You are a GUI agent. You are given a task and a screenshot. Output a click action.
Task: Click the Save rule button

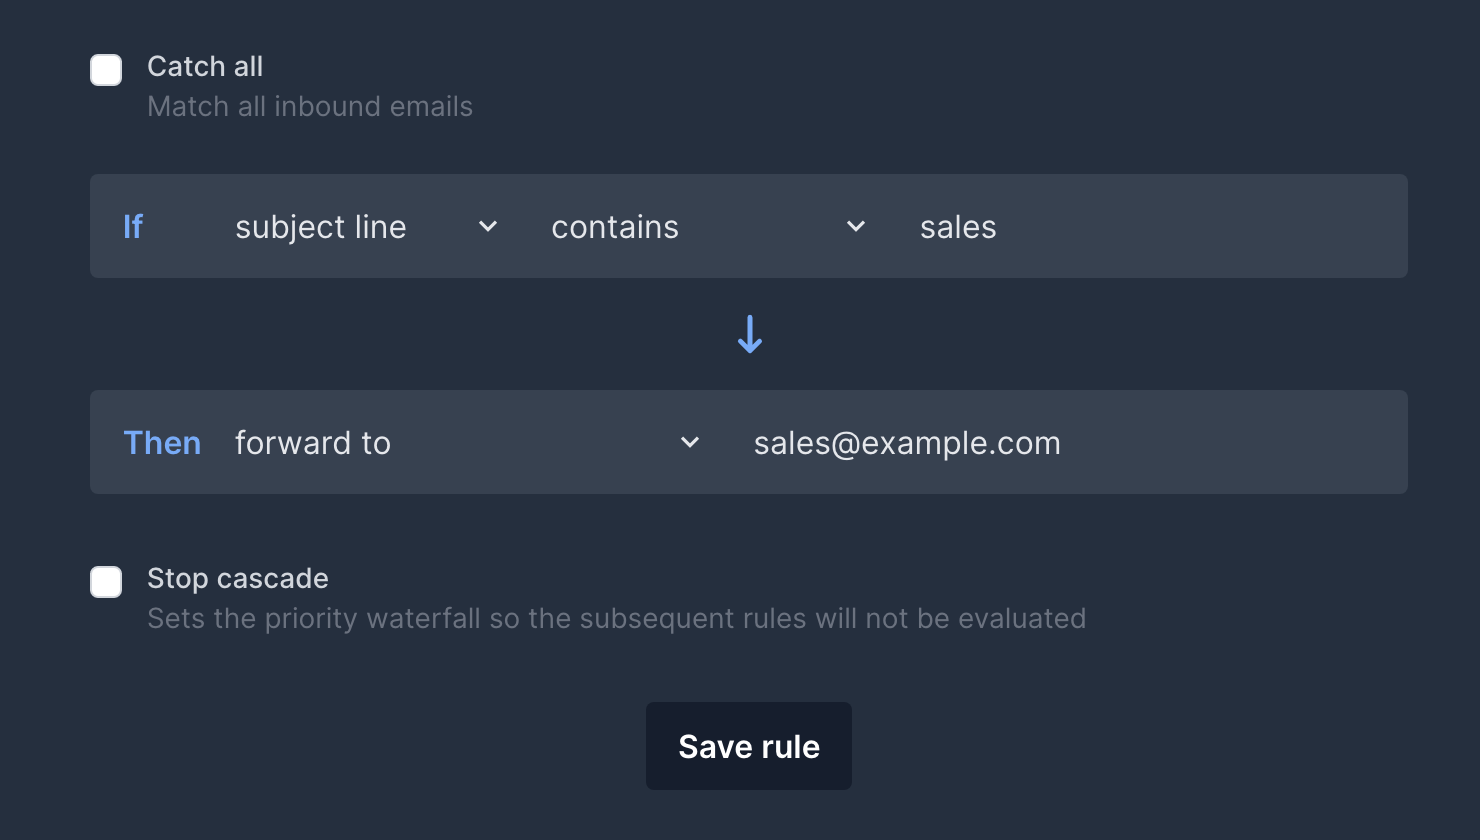(x=748, y=746)
